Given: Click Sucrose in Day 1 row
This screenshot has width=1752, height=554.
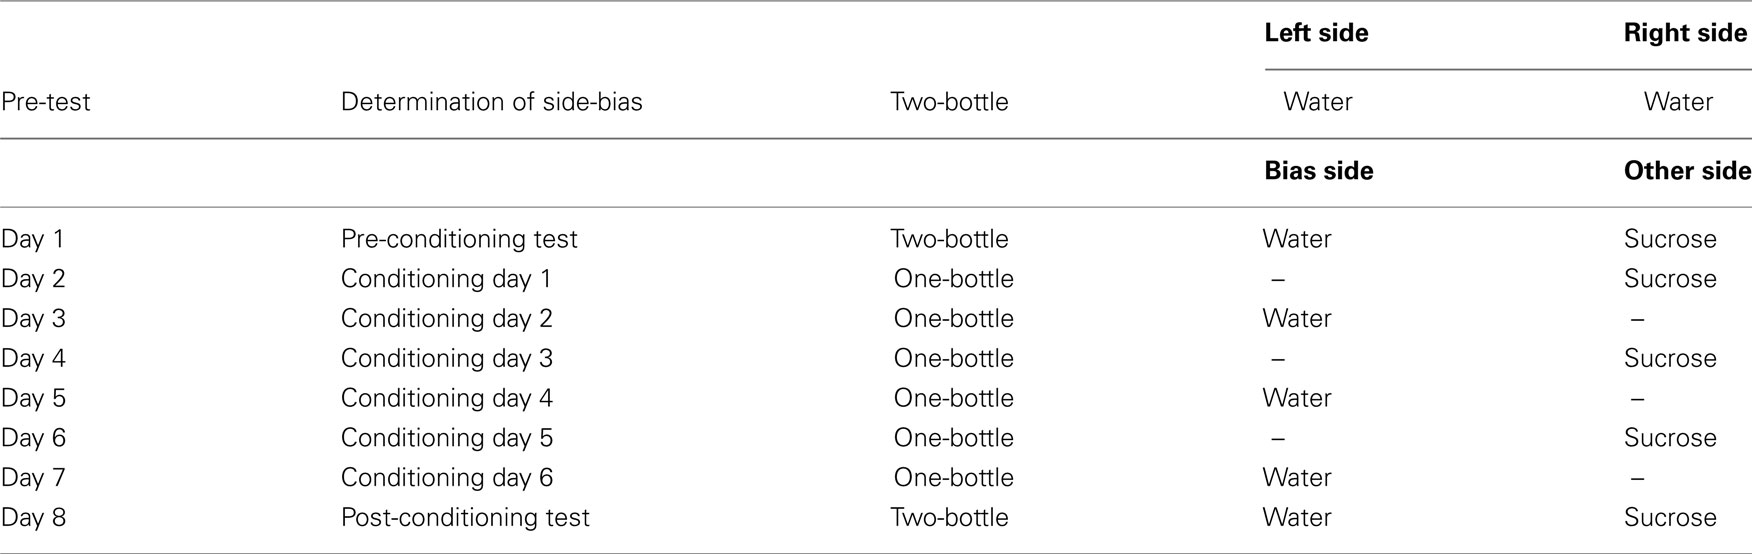Looking at the screenshot, I should pyautogui.click(x=1670, y=240).
